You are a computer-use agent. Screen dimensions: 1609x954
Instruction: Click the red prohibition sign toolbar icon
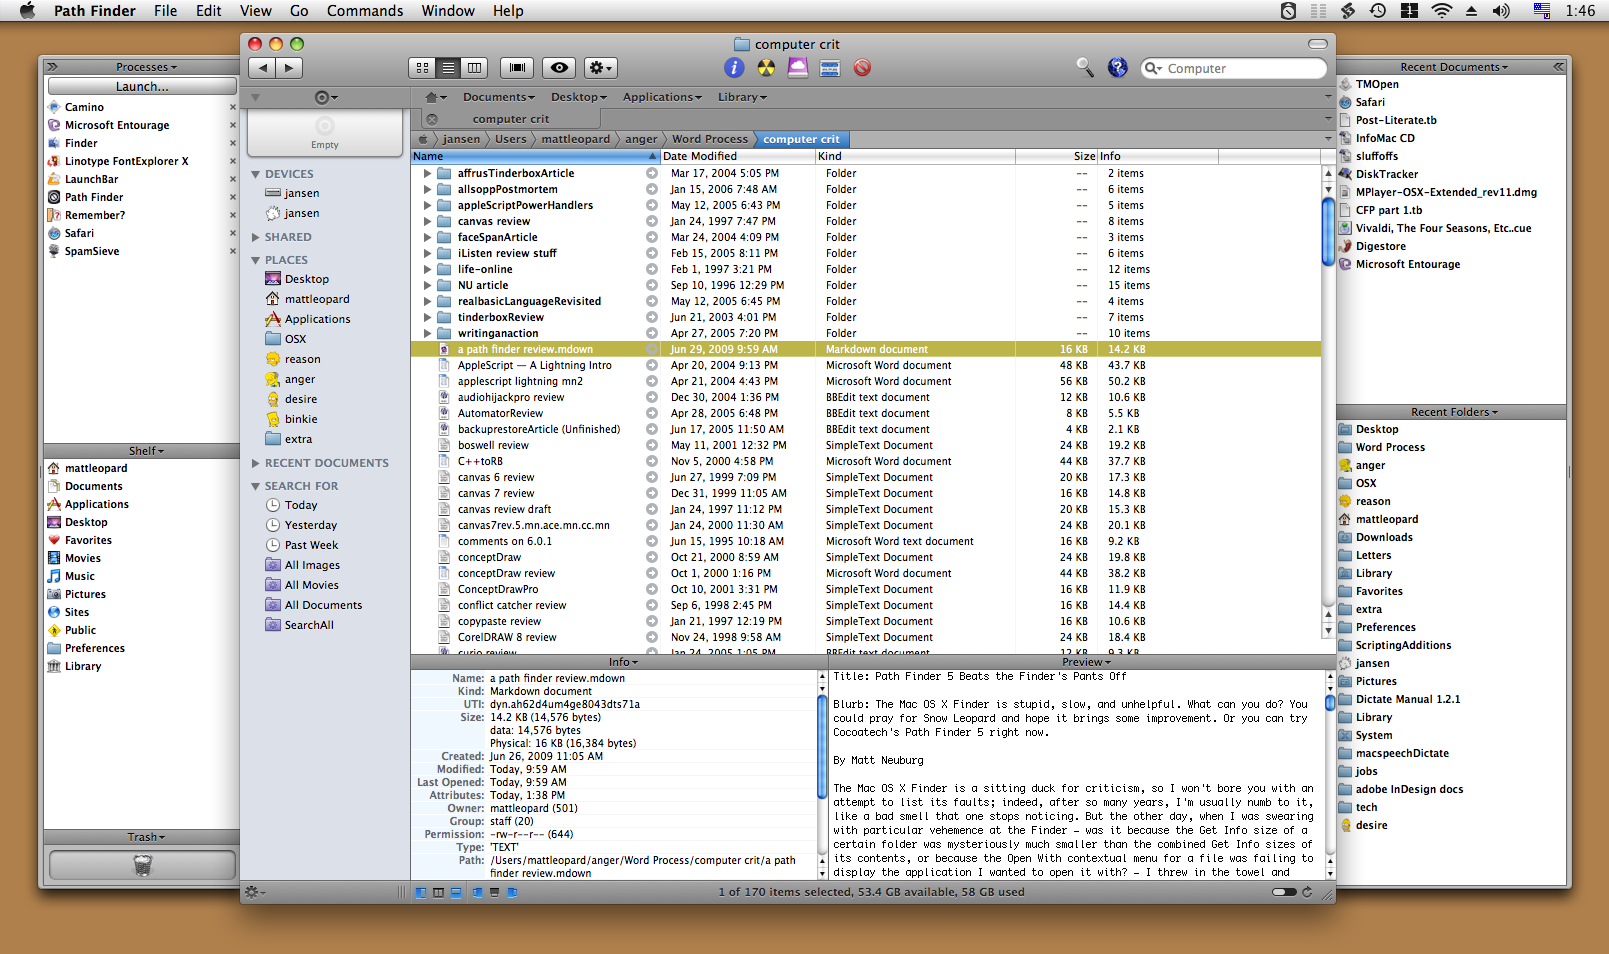click(x=862, y=68)
